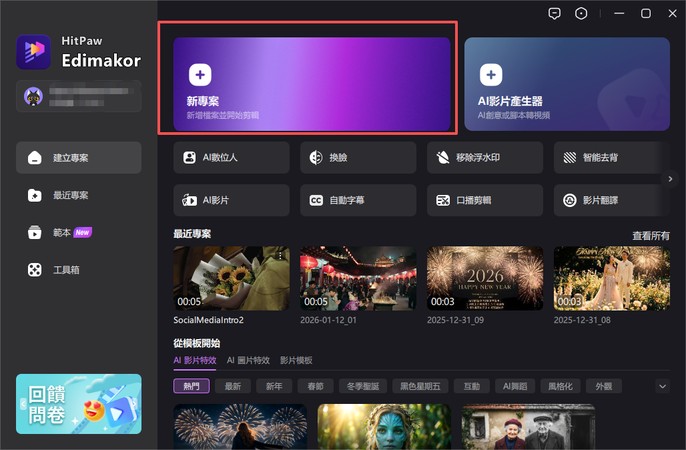Click the 口播剪輯 editing icon

click(x=443, y=200)
